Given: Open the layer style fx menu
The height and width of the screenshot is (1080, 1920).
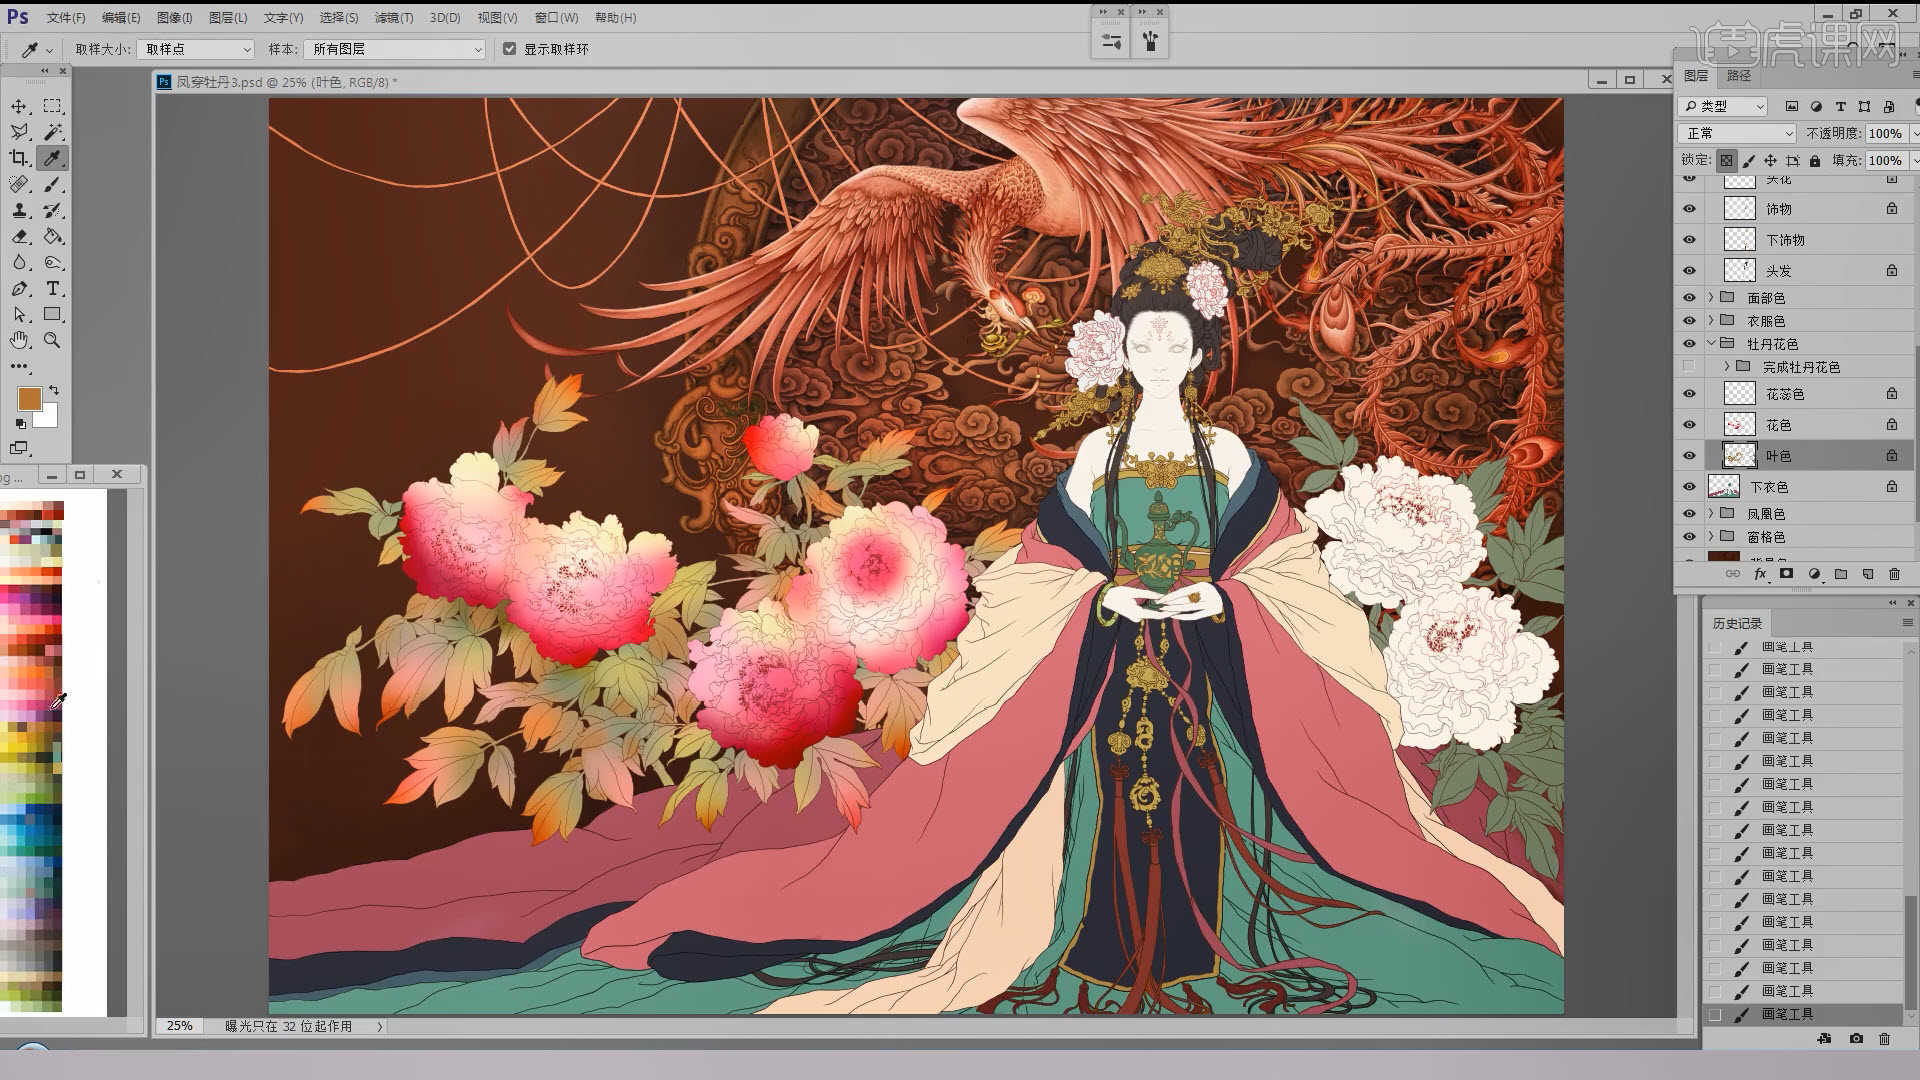Looking at the screenshot, I should tap(1760, 574).
